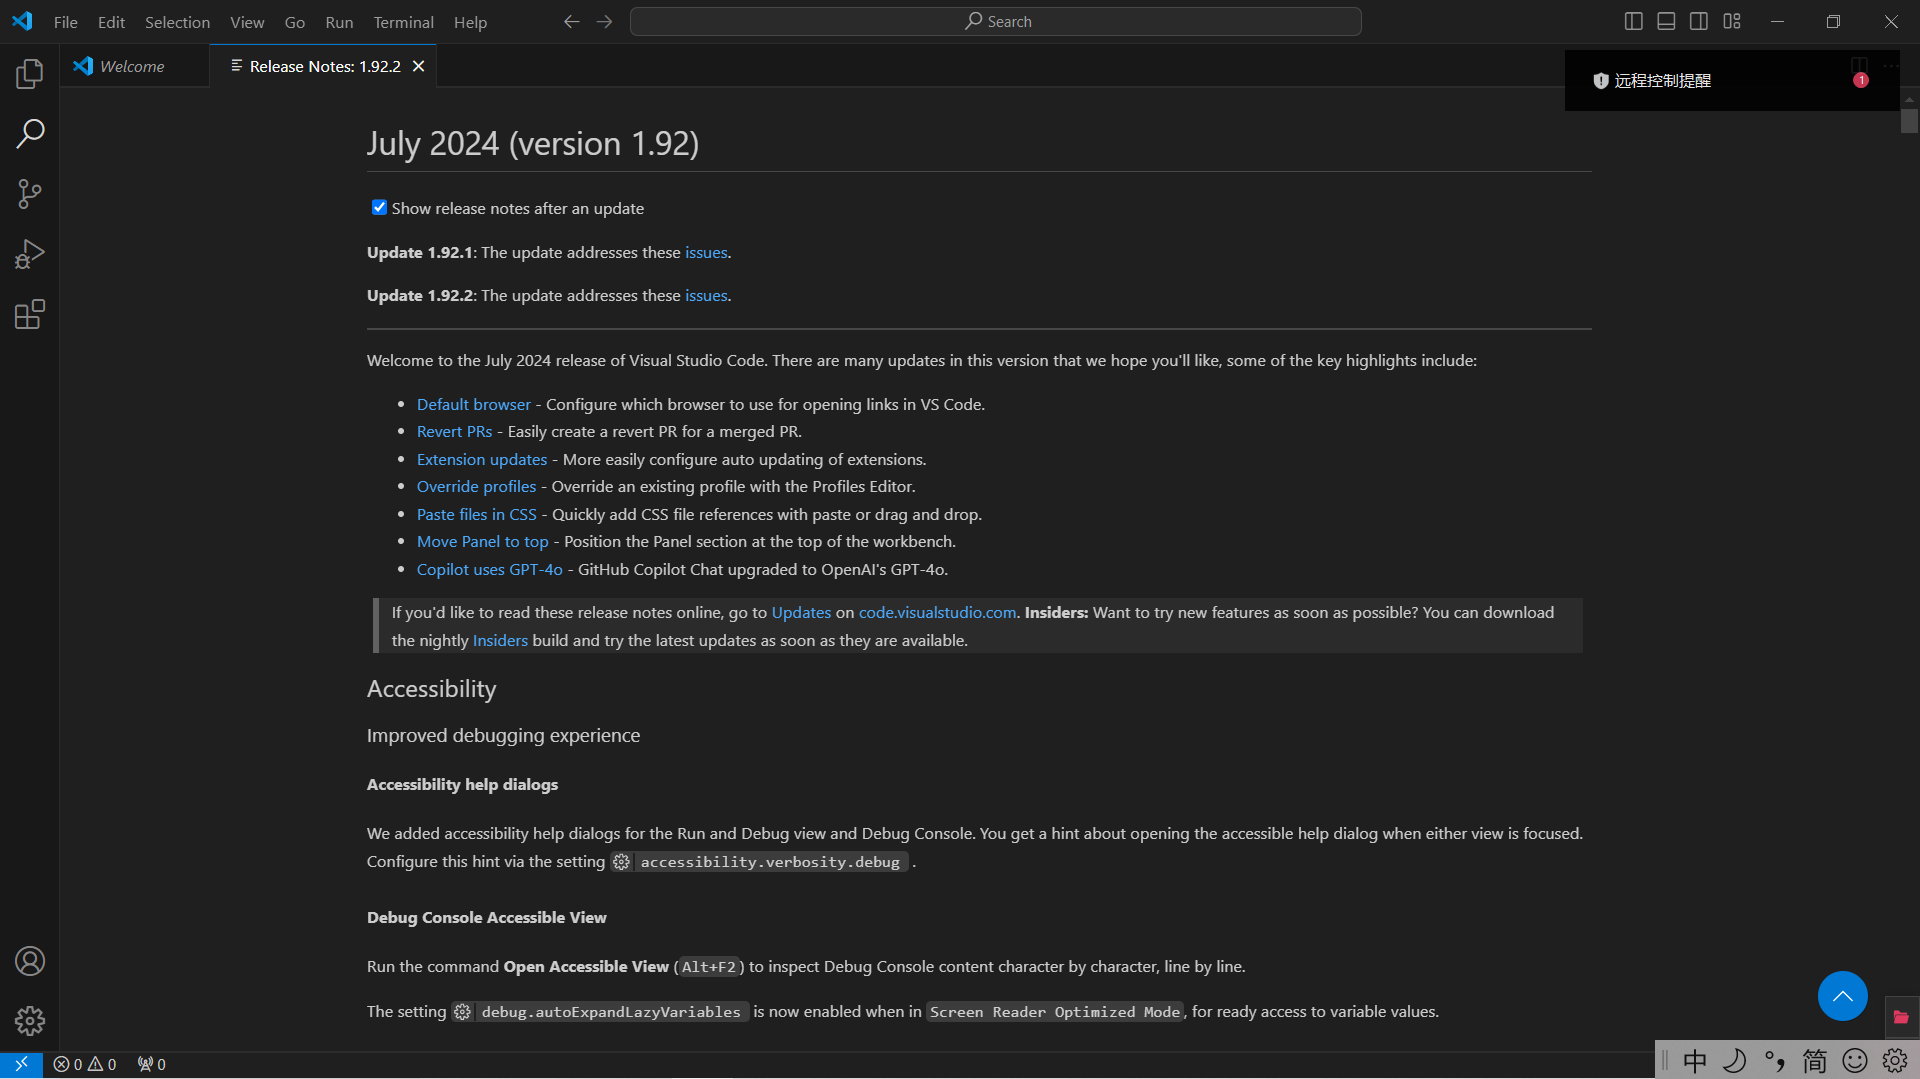Click the Accessibility section heading
The height and width of the screenshot is (1079, 1920).
[431, 689]
